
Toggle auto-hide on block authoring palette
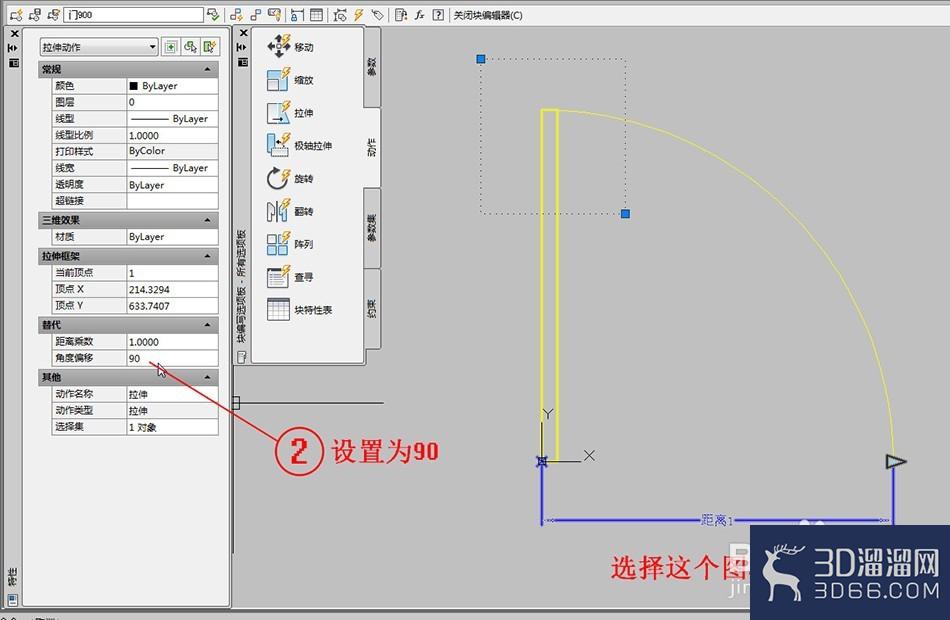pos(242,47)
